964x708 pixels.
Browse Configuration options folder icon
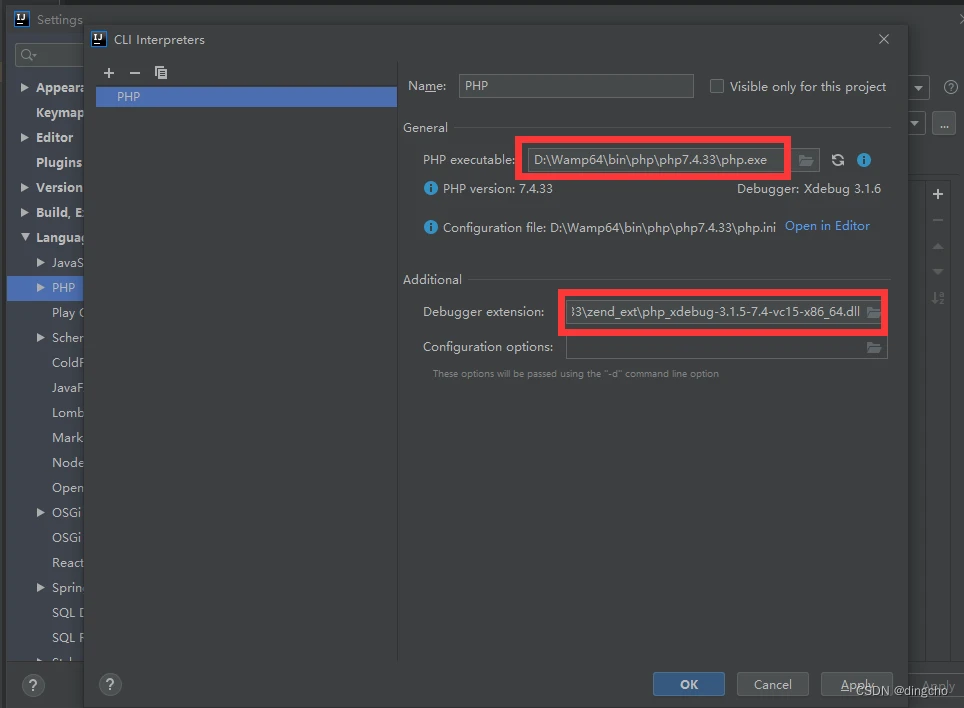[874, 348]
